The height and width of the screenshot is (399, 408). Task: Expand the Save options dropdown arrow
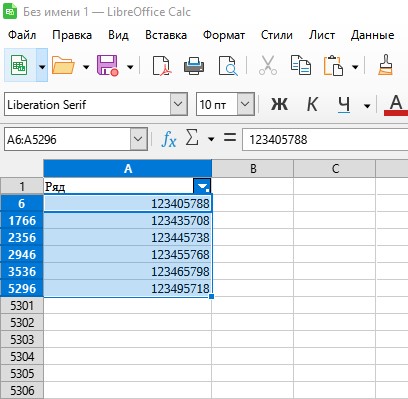(130, 67)
